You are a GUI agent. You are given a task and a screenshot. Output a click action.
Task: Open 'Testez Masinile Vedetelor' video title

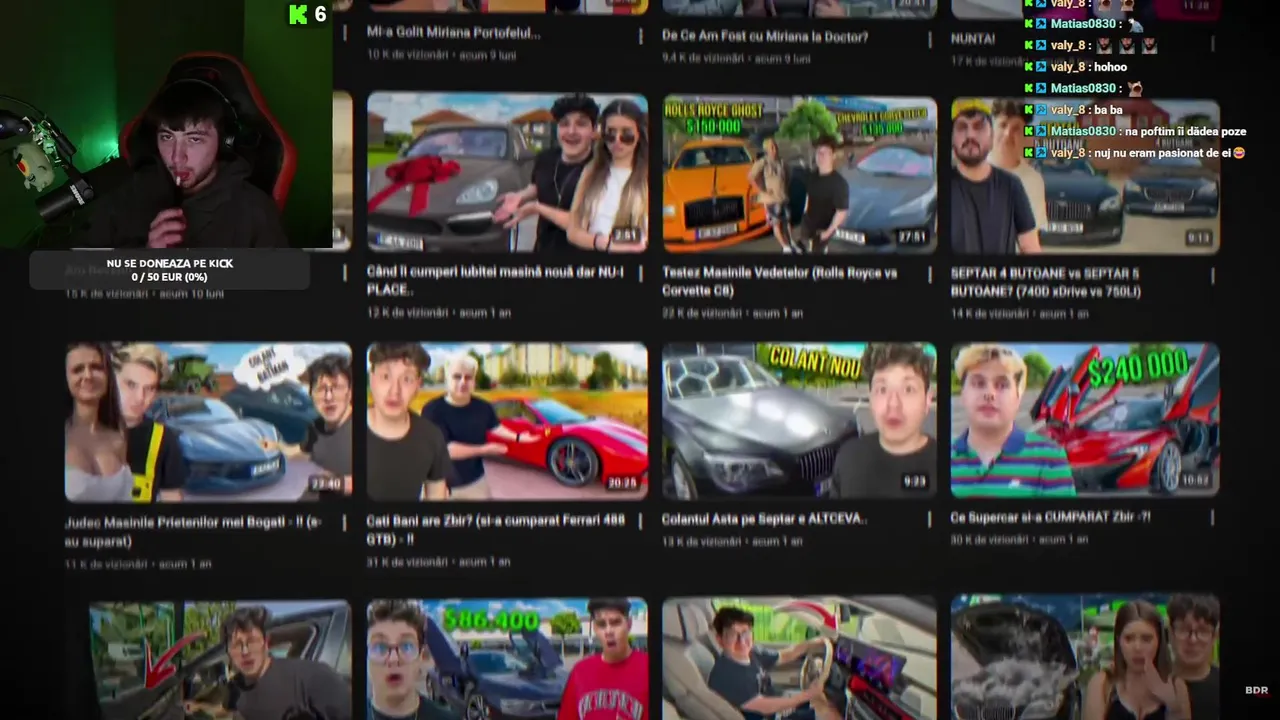point(780,282)
